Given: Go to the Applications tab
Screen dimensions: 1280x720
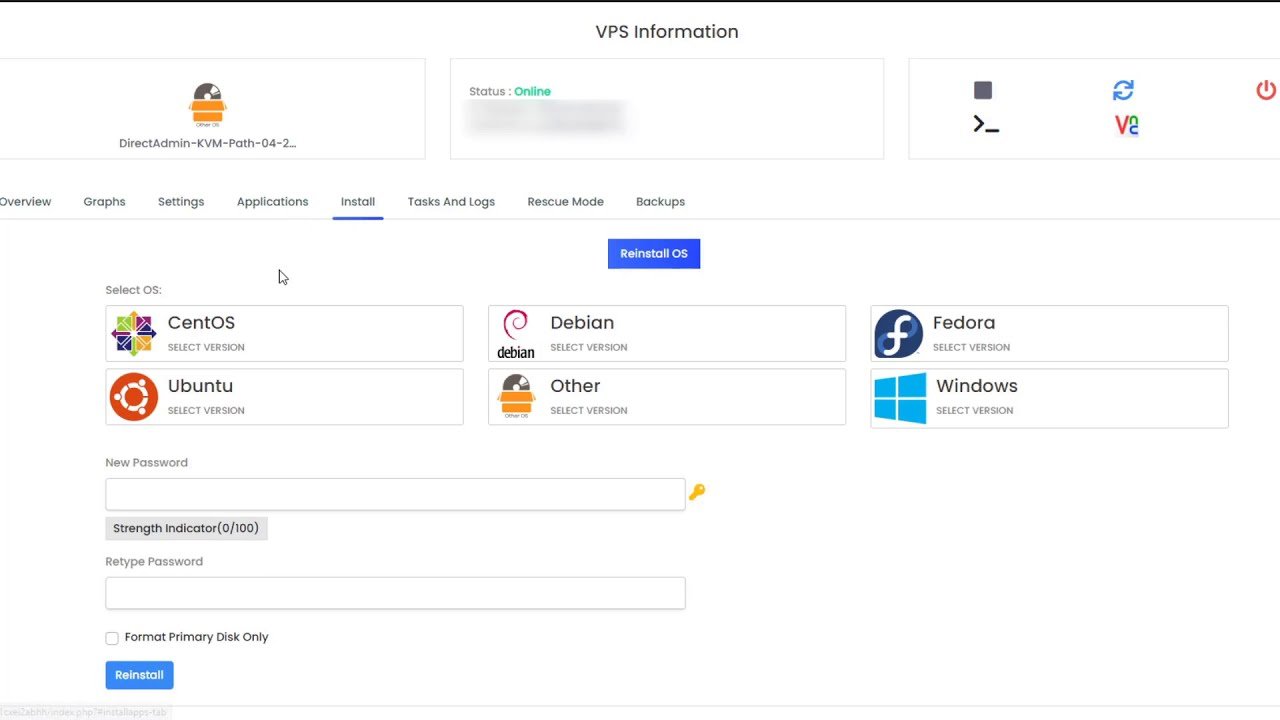Looking at the screenshot, I should click(272, 201).
